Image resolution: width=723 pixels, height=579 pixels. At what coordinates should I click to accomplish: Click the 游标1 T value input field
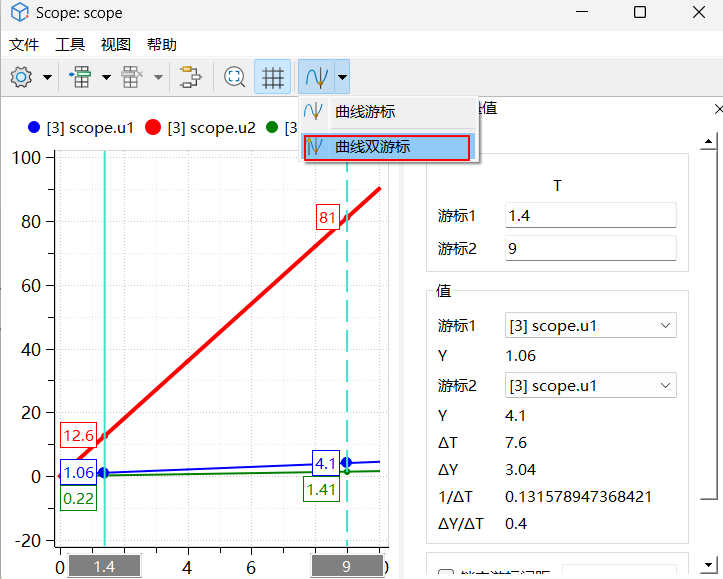590,215
